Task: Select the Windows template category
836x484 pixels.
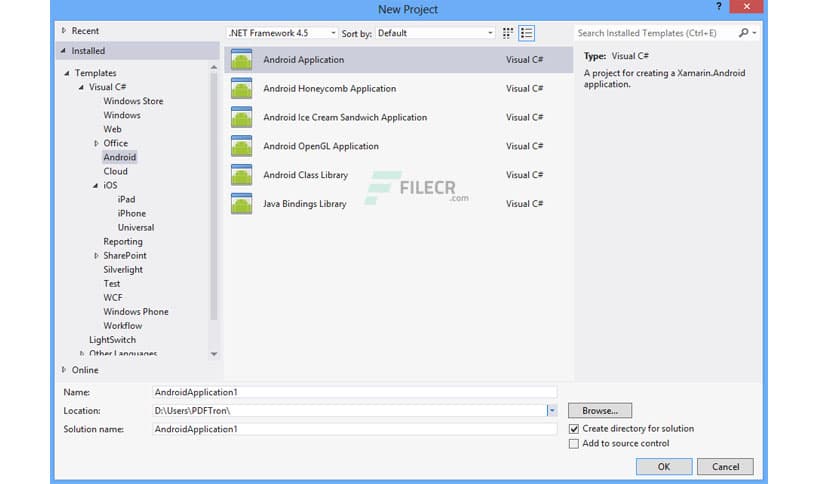Action: 122,115
